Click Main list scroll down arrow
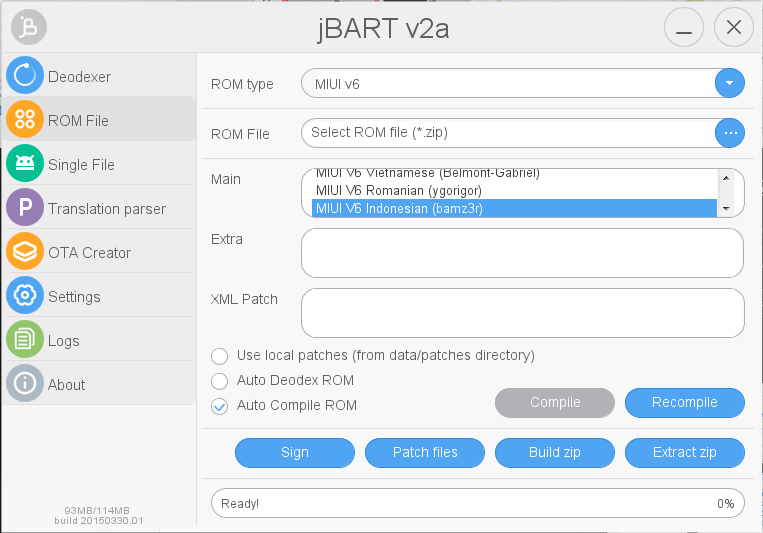The height and width of the screenshot is (533, 763). click(x=726, y=209)
